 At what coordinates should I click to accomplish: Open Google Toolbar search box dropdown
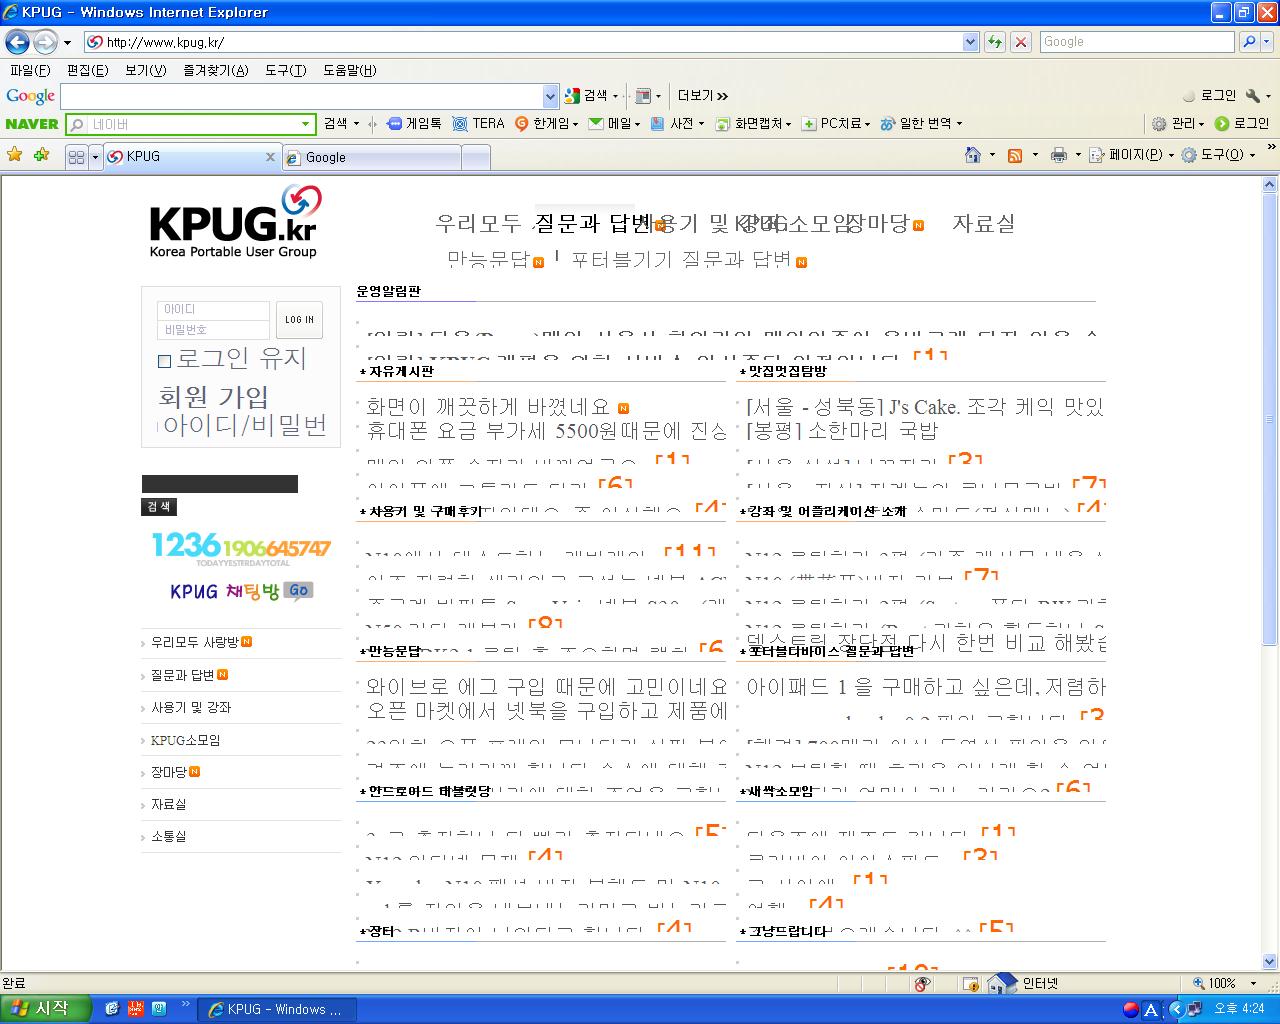[550, 96]
